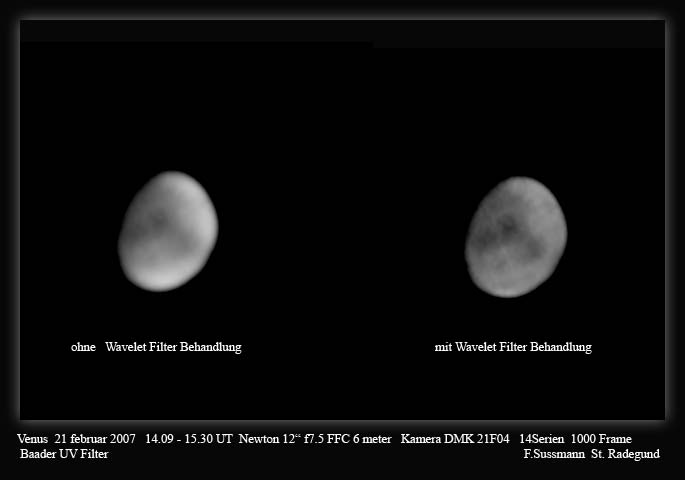Click the caption 'mit Wavelet Filter Behandlung'
The image size is (685, 480).
pyautogui.click(x=513, y=347)
